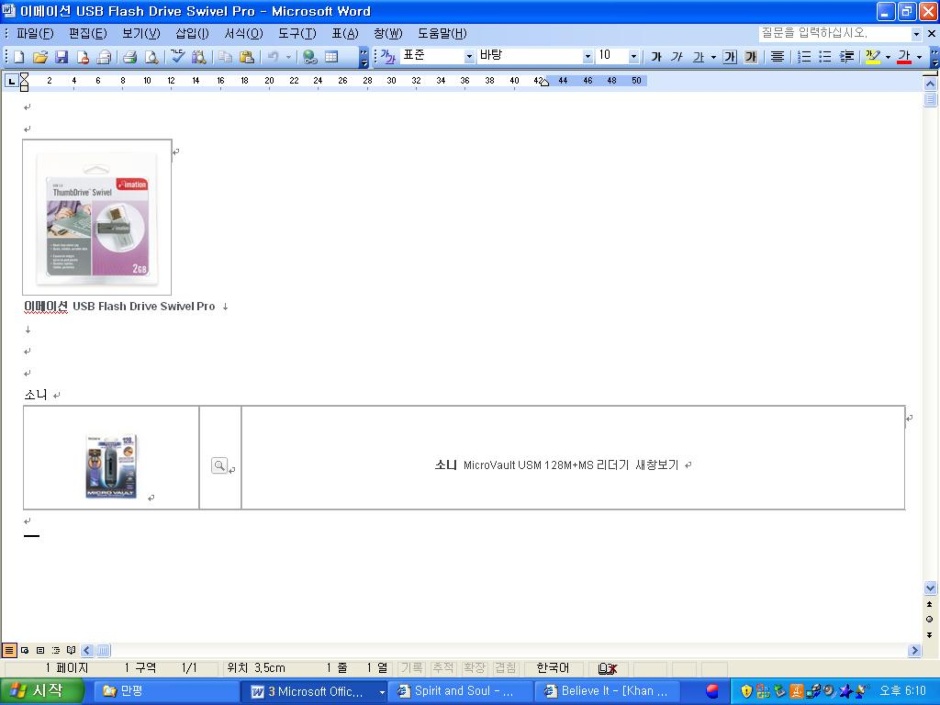940x705 pixels.
Task: Click the vertical scrollbar down arrow
Action: pos(930,588)
